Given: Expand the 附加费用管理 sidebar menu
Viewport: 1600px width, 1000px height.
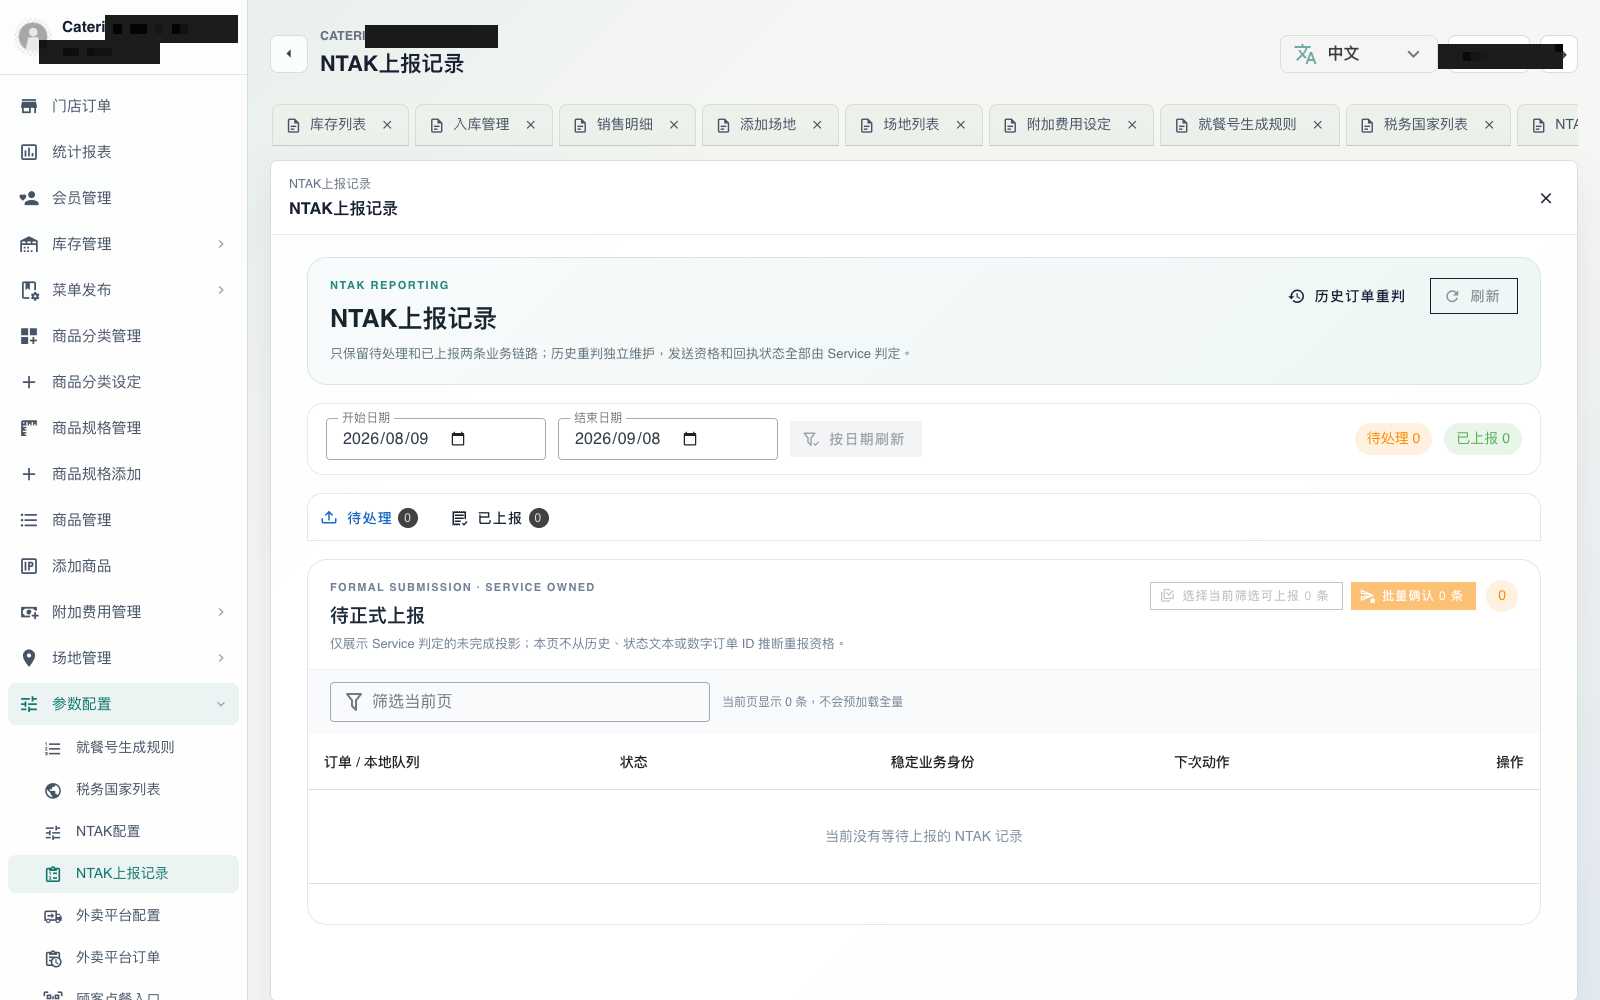Looking at the screenshot, I should click(x=221, y=612).
